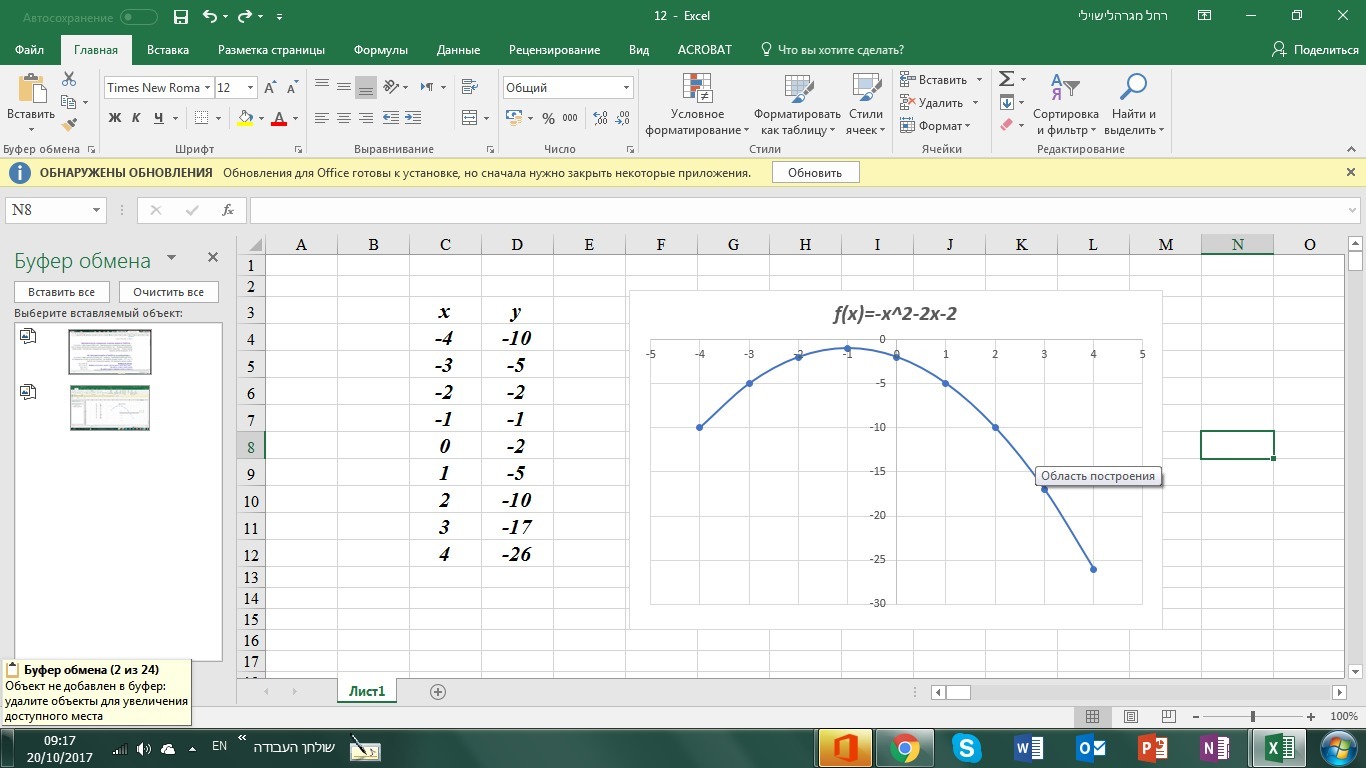Image resolution: width=1366 pixels, height=768 pixels.
Task: Click Google Chrome in the taskbar
Action: point(905,748)
